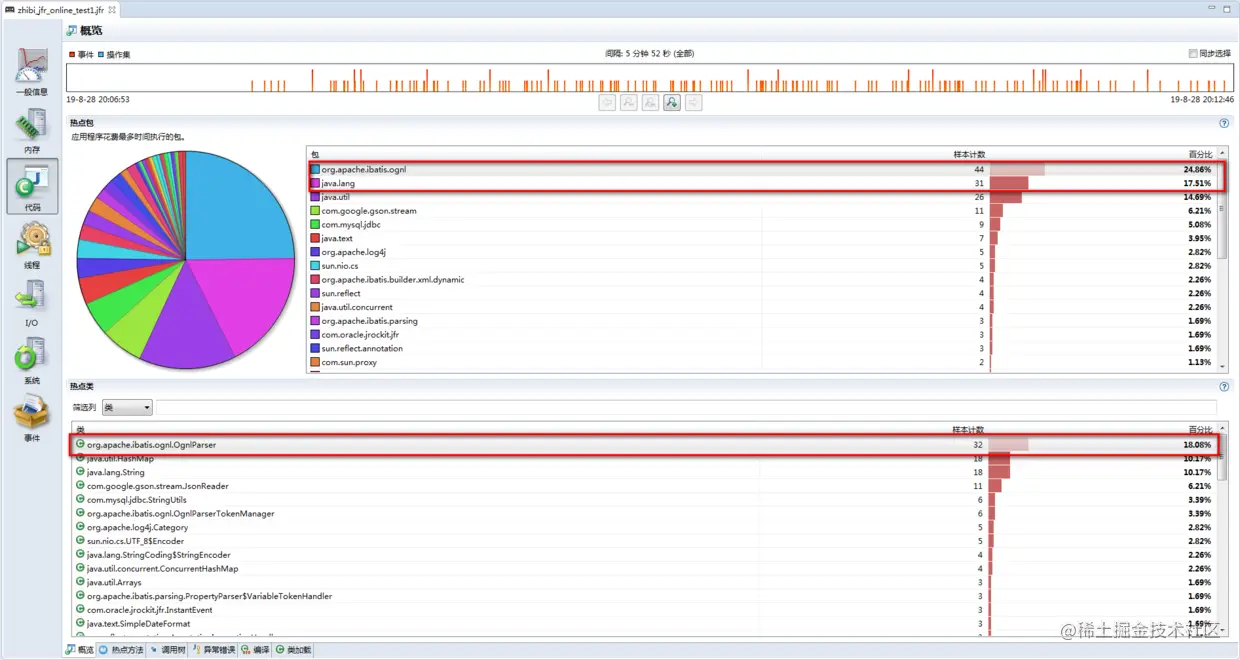Click java.lang package color swatch

coord(315,183)
